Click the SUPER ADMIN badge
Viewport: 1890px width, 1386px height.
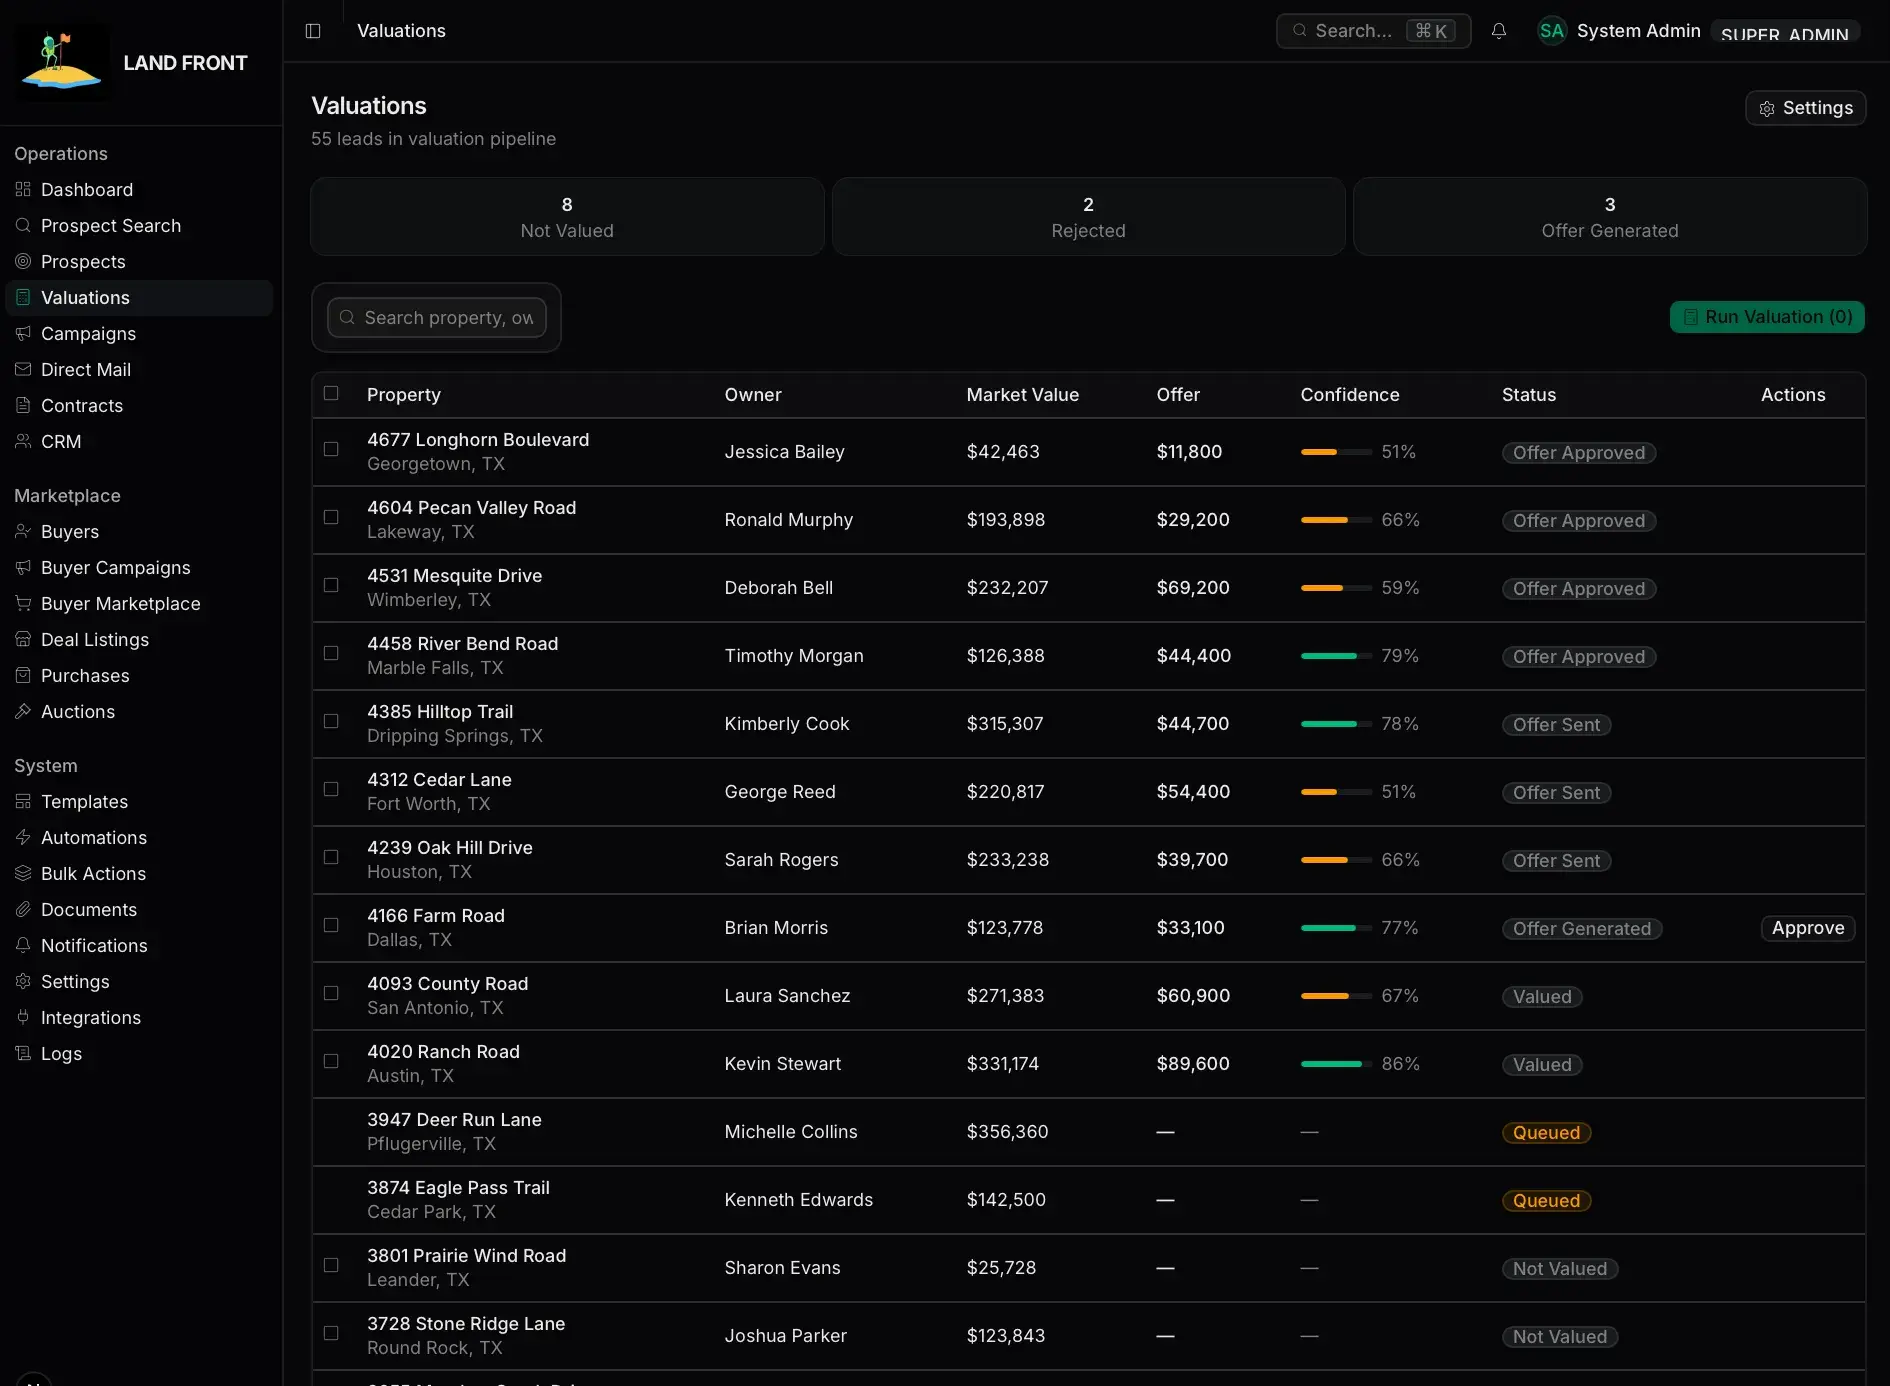(1784, 32)
